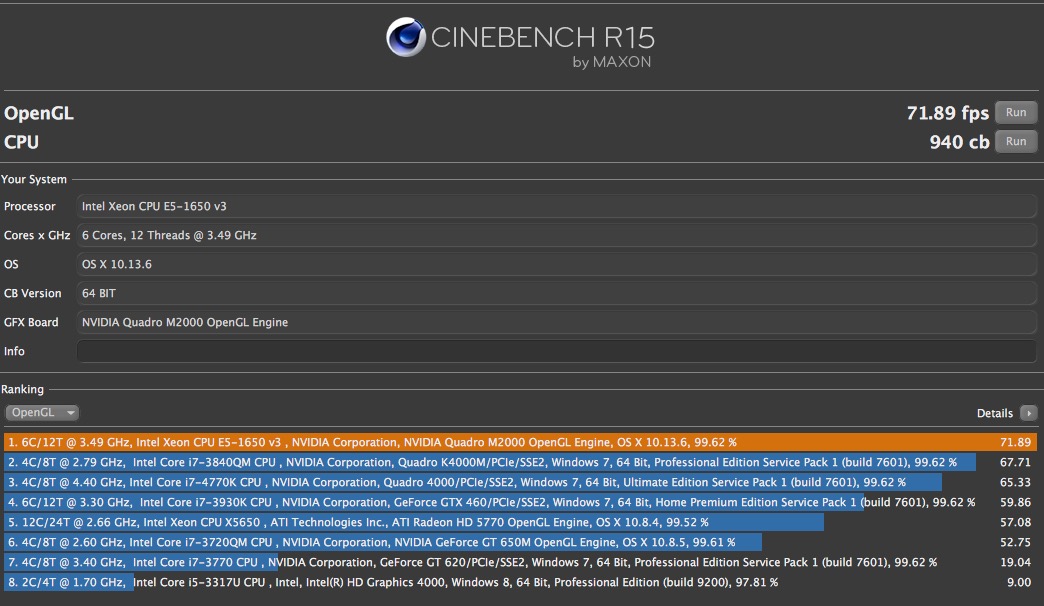Viewport: 1044px width, 606px height.
Task: Click the CPU test label
Action: [21, 142]
